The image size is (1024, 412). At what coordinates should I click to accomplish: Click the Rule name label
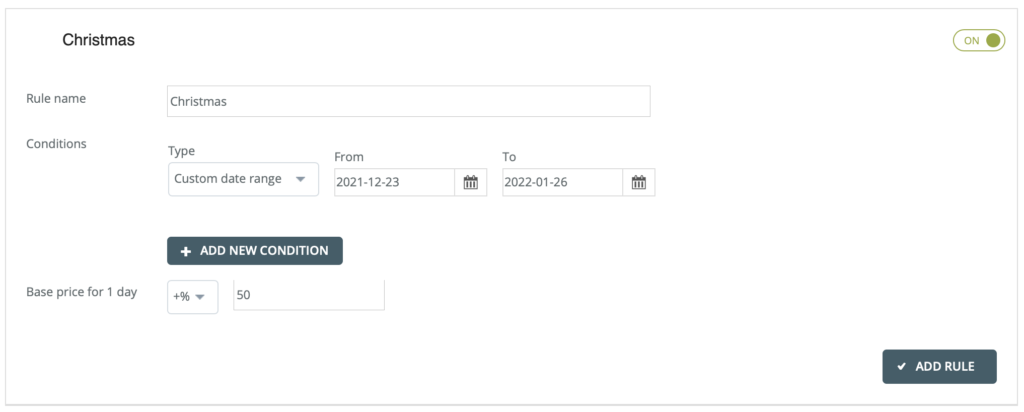(56, 98)
